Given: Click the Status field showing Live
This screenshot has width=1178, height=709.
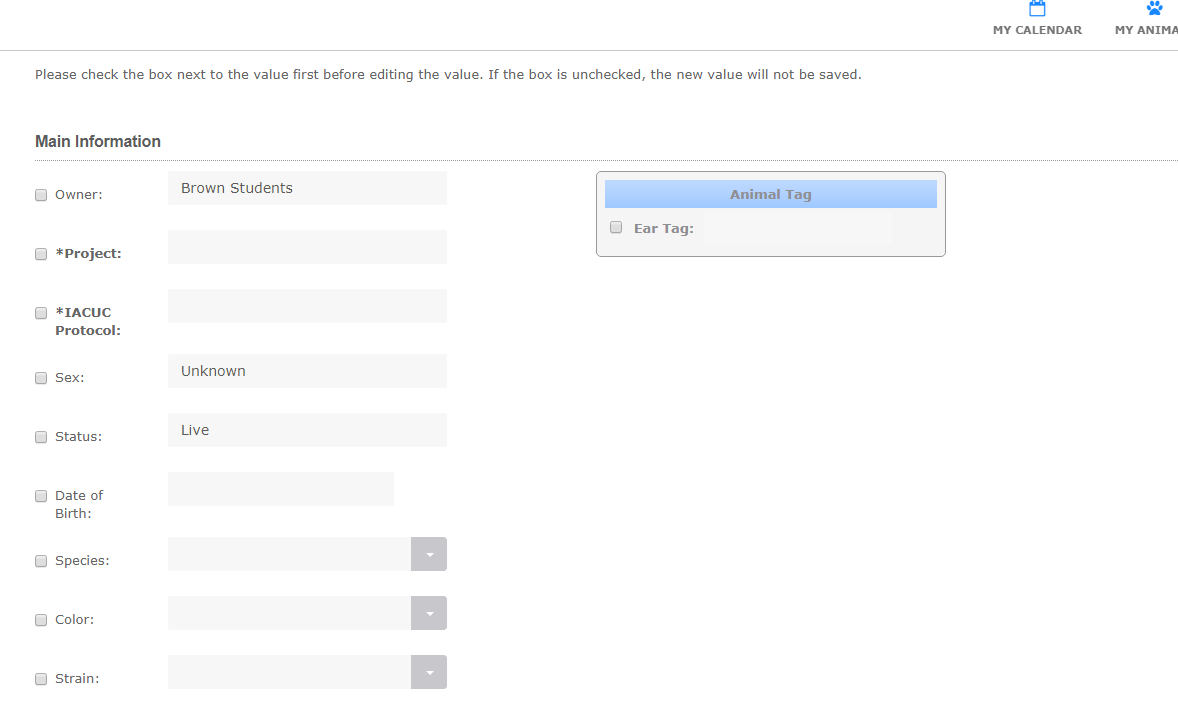Looking at the screenshot, I should tap(307, 430).
